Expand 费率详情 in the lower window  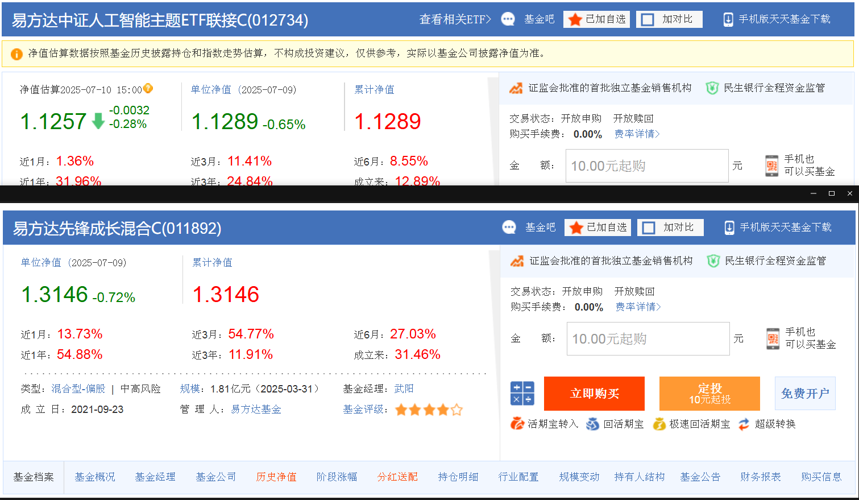tap(638, 307)
